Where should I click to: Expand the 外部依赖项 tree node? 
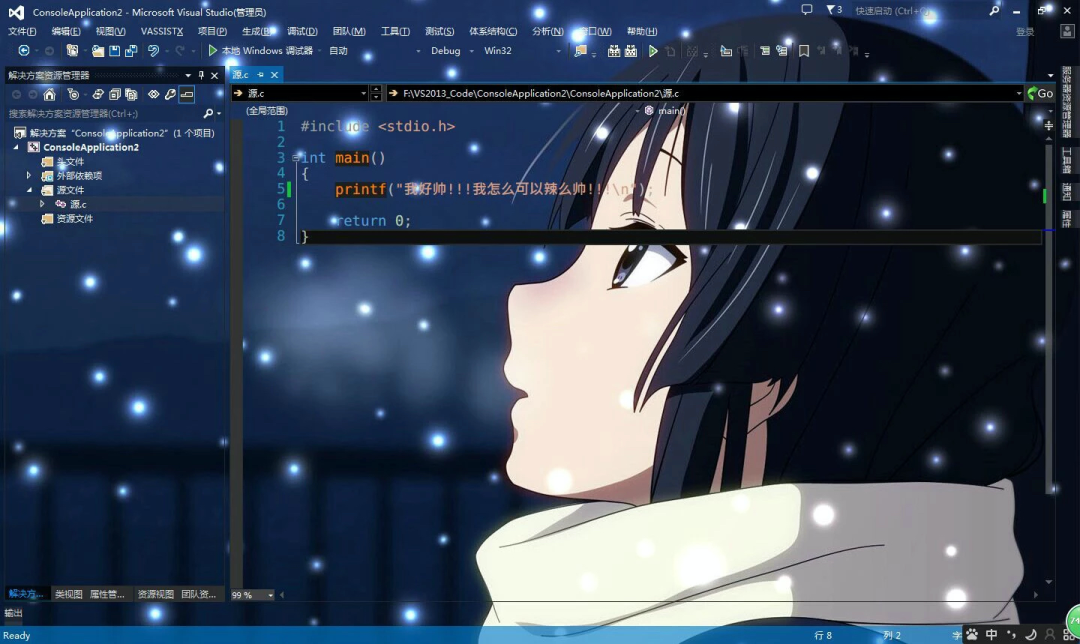pyautogui.click(x=29, y=176)
